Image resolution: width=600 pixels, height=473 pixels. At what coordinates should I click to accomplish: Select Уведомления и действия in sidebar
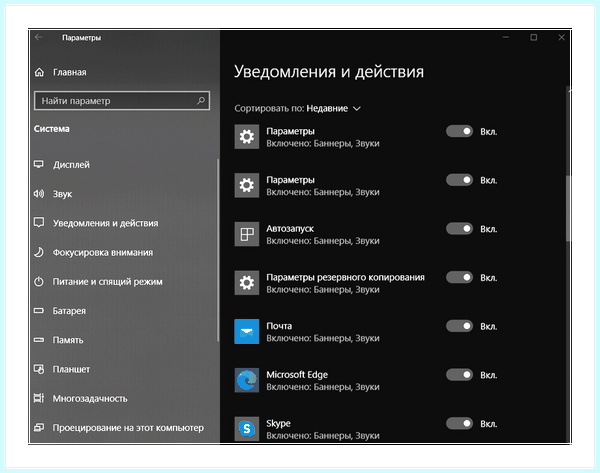click(105, 223)
